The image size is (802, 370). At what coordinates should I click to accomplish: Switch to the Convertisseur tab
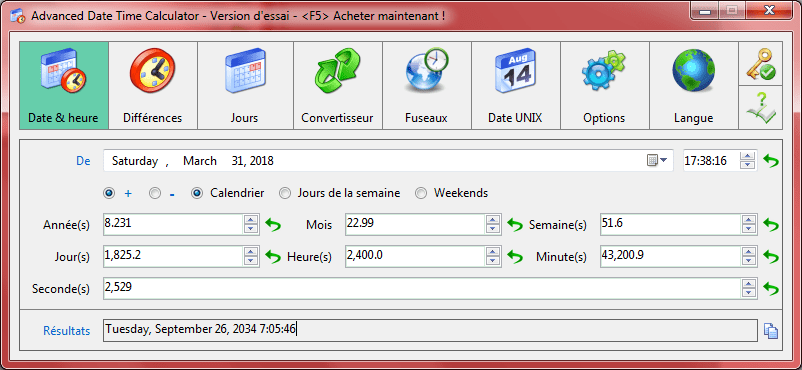[x=338, y=85]
